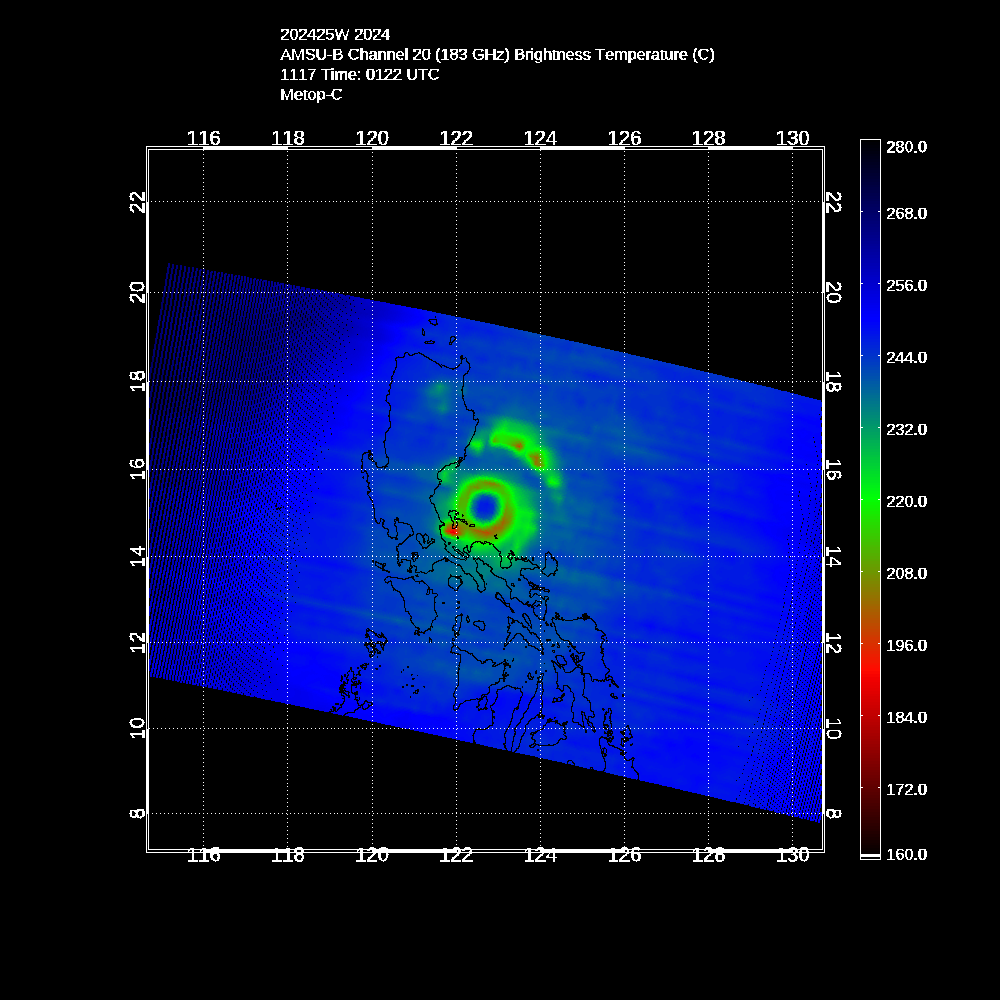Viewport: 1000px width, 1000px height.
Task: Click the 280.0 label on the colorbar
Action: 906,147
